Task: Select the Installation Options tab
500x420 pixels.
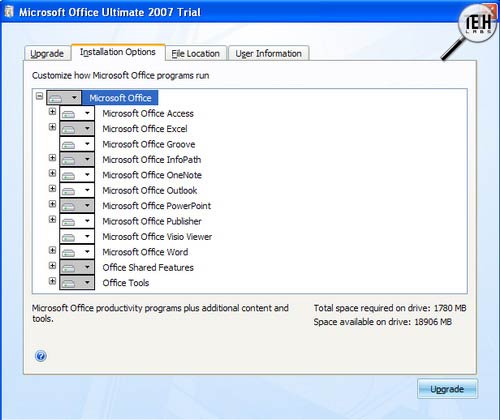Action: pos(118,52)
